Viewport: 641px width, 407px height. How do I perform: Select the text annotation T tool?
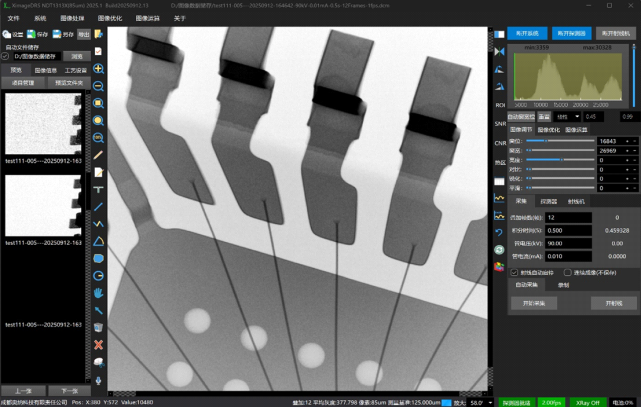pyautogui.click(x=99, y=189)
